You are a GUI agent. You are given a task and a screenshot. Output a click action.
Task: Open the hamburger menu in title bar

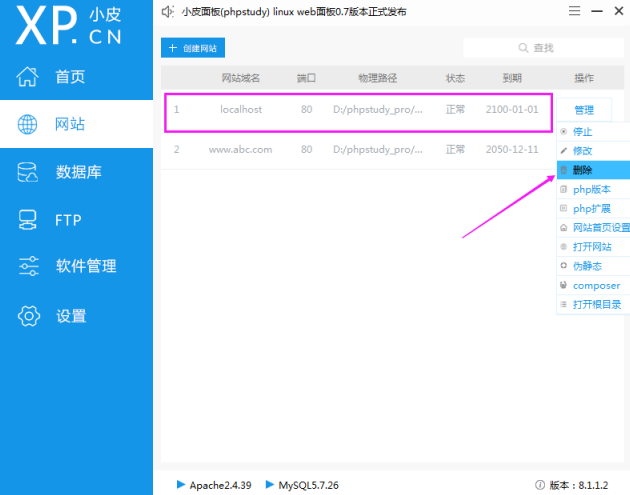point(573,11)
